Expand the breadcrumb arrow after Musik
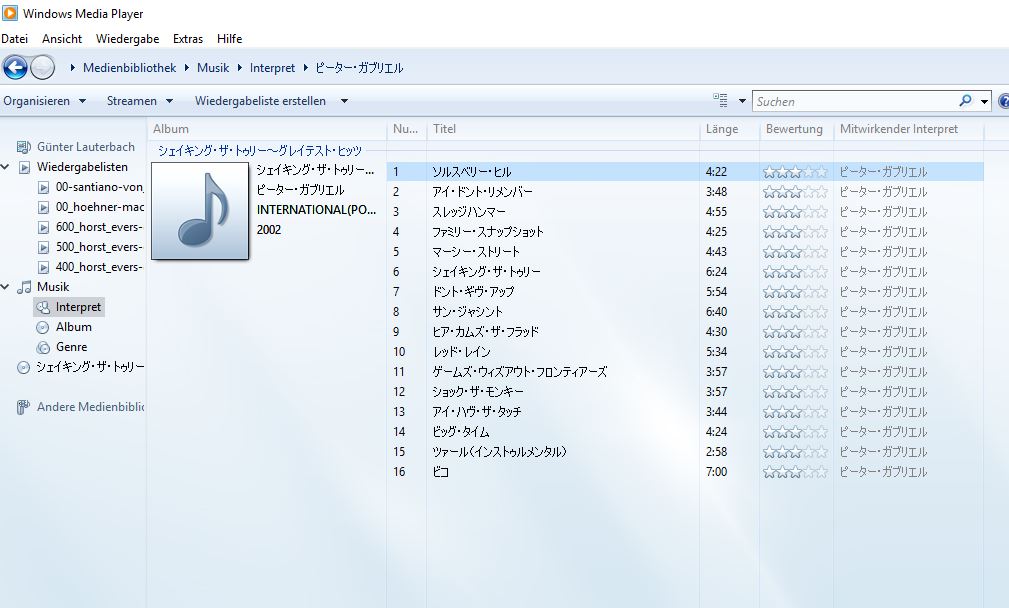This screenshot has width=1009, height=608. [x=240, y=68]
